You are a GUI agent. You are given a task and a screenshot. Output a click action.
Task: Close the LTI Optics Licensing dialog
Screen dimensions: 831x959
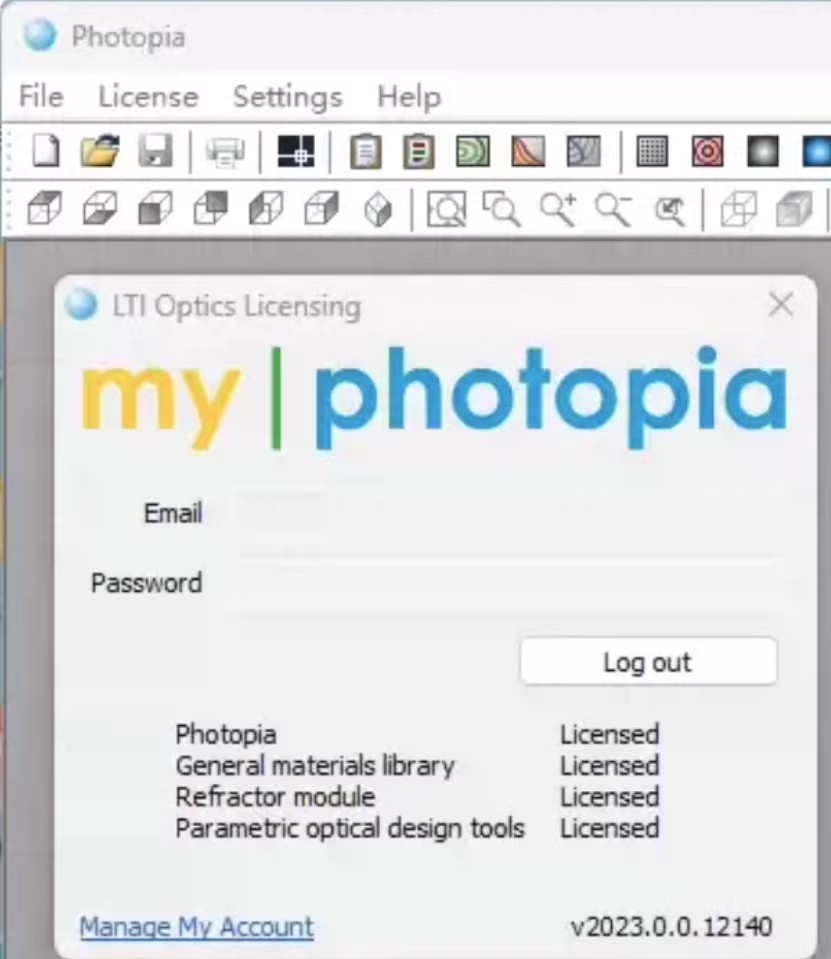[781, 304]
